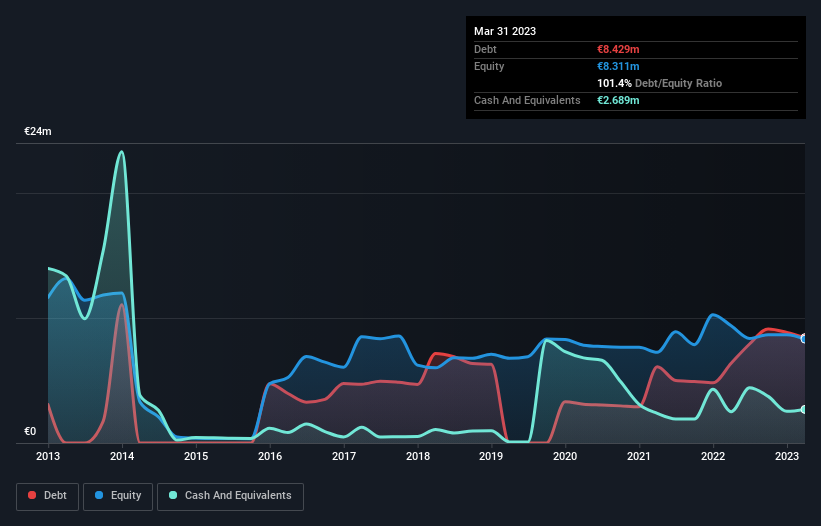The width and height of the screenshot is (821, 526).
Task: Click the Cash endpoint marker at Mar 2023
Action: coord(804,409)
